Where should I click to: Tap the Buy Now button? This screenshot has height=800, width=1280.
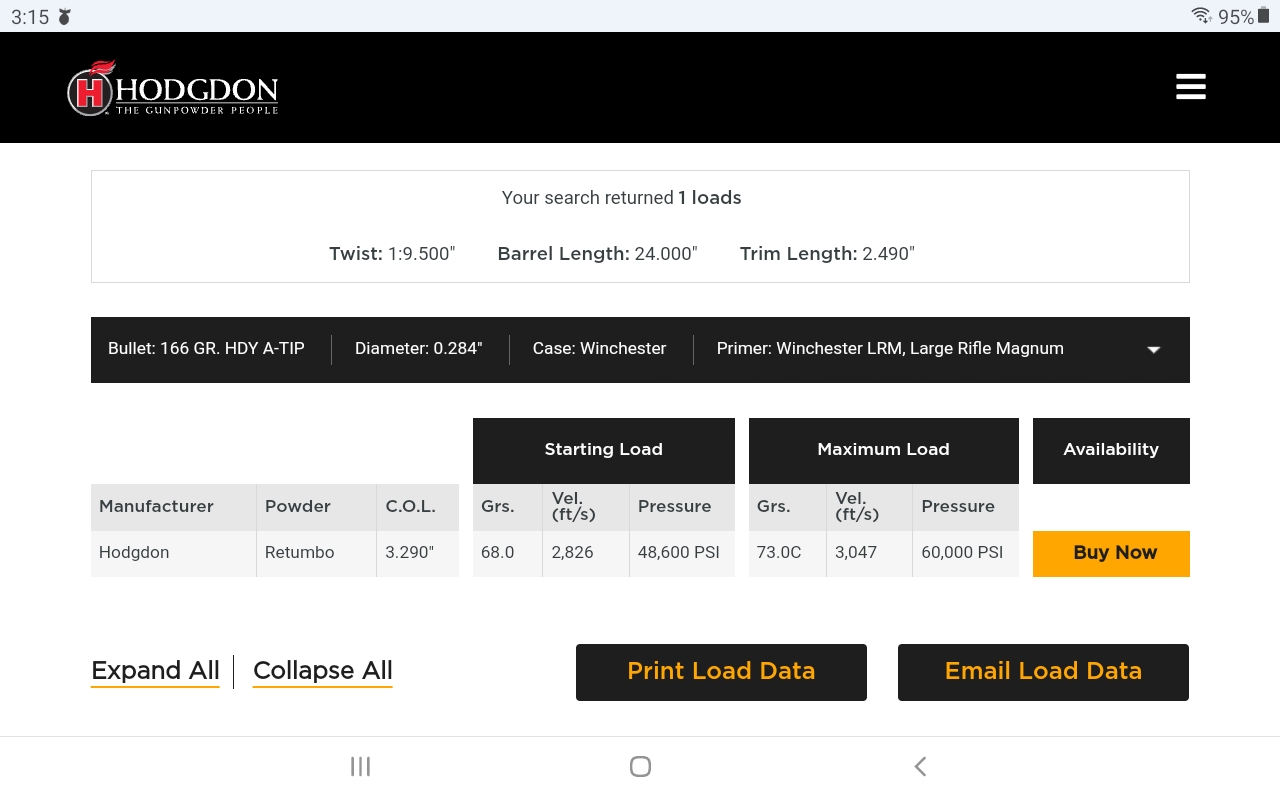coord(1111,553)
